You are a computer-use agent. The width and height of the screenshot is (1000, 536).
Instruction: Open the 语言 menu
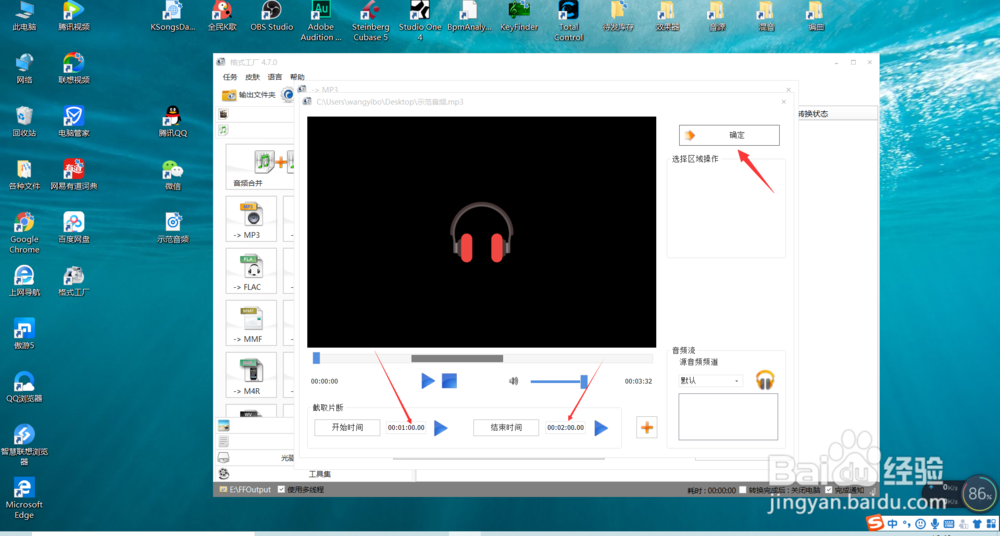click(x=275, y=77)
